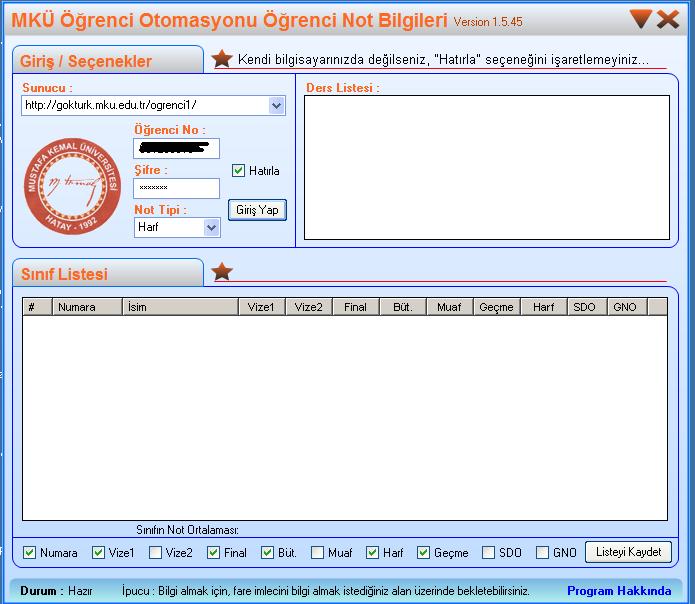
Task: Click the Muaf column header
Action: (x=450, y=307)
